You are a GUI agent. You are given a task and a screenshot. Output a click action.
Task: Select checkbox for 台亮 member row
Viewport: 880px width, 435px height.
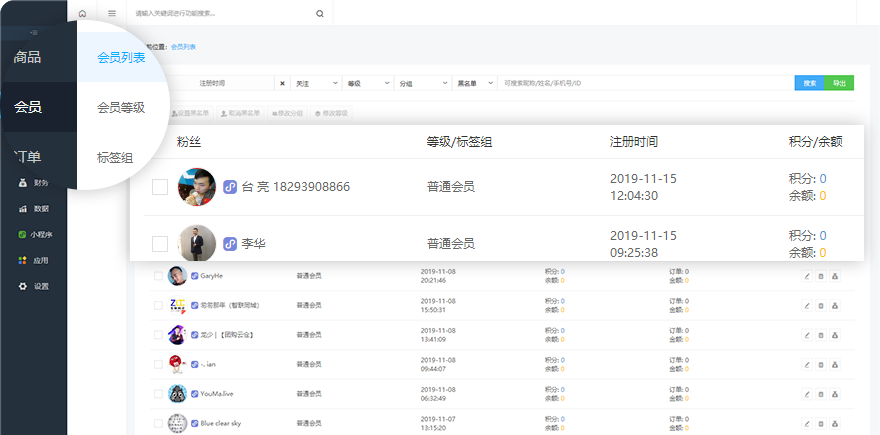(x=160, y=187)
